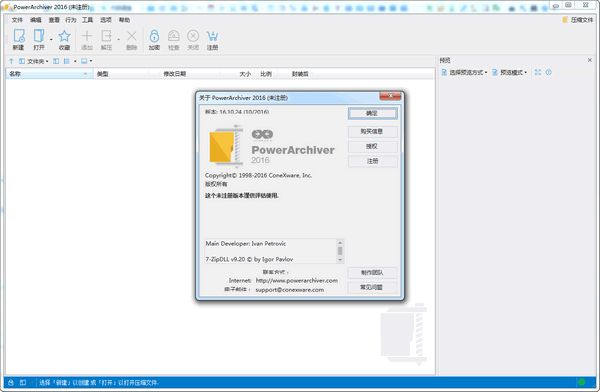600x392 pixels.
Task: Open the dropdown arrow beside the monitor icon
Action: [x=91, y=61]
